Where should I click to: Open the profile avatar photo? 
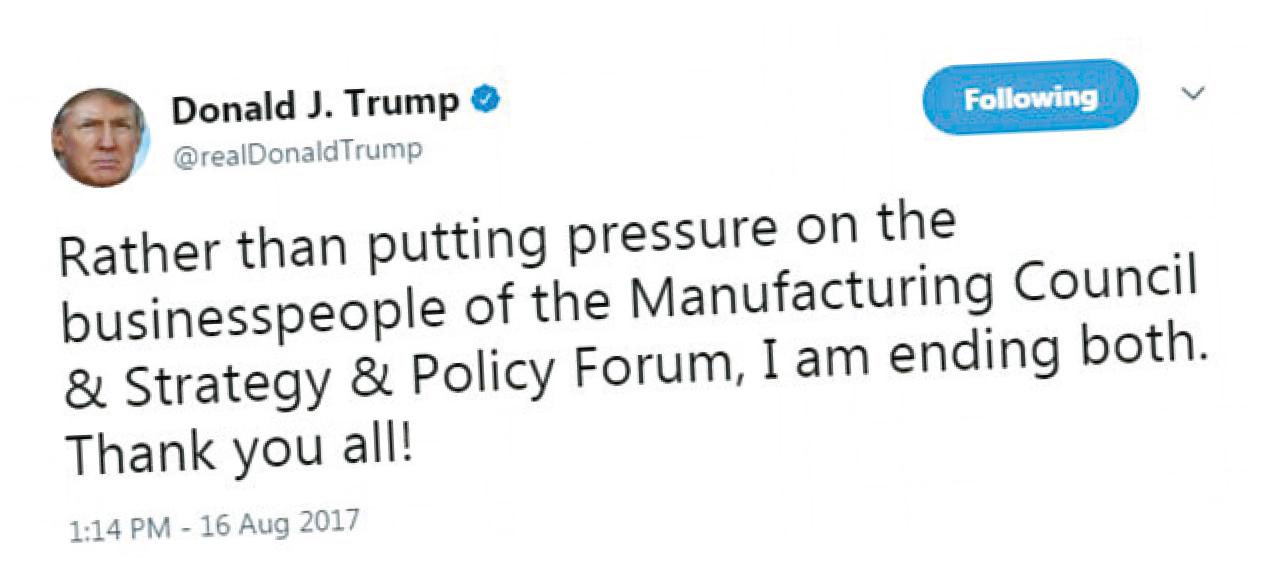(99, 135)
